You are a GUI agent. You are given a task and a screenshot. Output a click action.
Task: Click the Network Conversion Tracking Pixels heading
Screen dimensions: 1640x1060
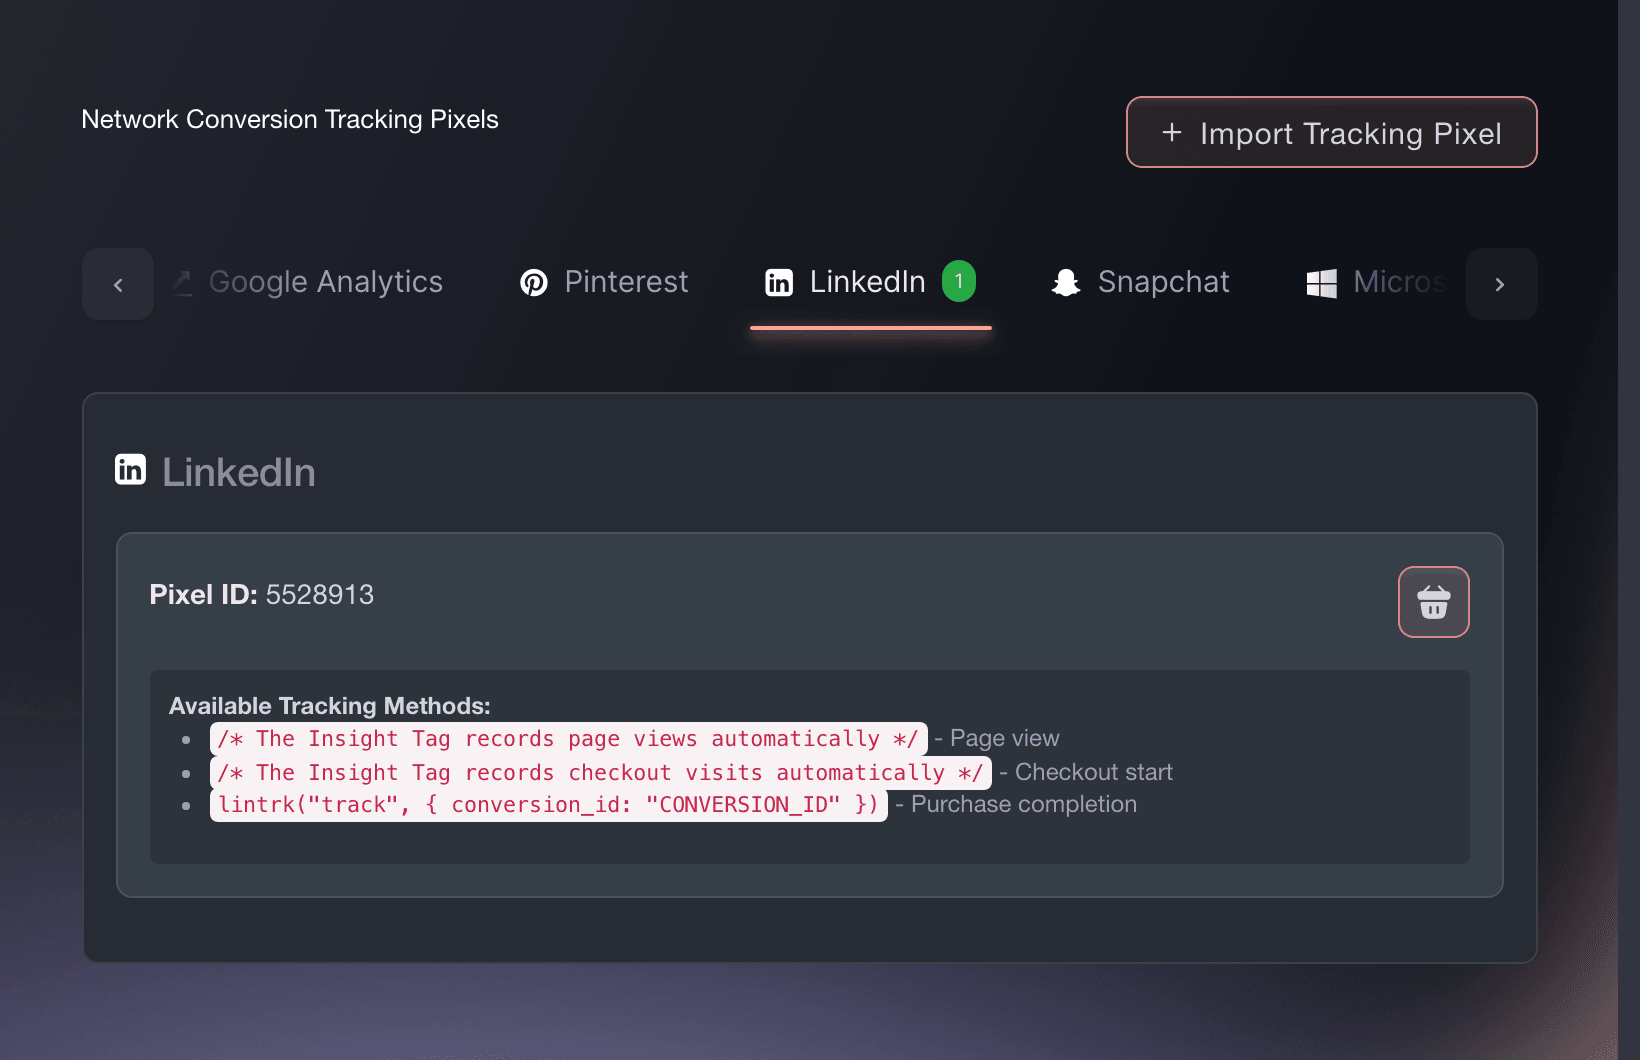[x=290, y=119]
